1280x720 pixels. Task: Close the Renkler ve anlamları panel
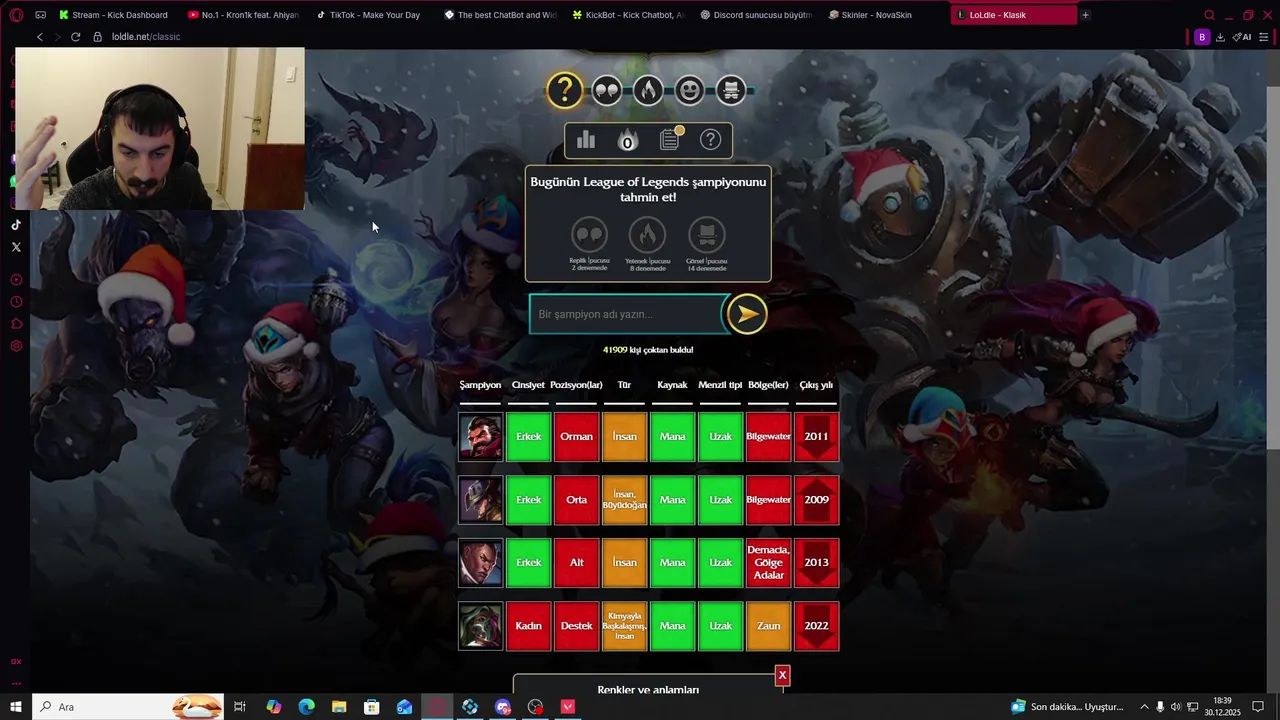[x=782, y=675]
